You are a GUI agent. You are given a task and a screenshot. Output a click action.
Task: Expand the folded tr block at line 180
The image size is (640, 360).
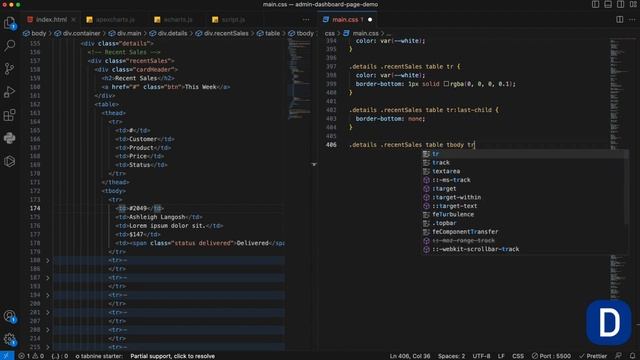48,260
